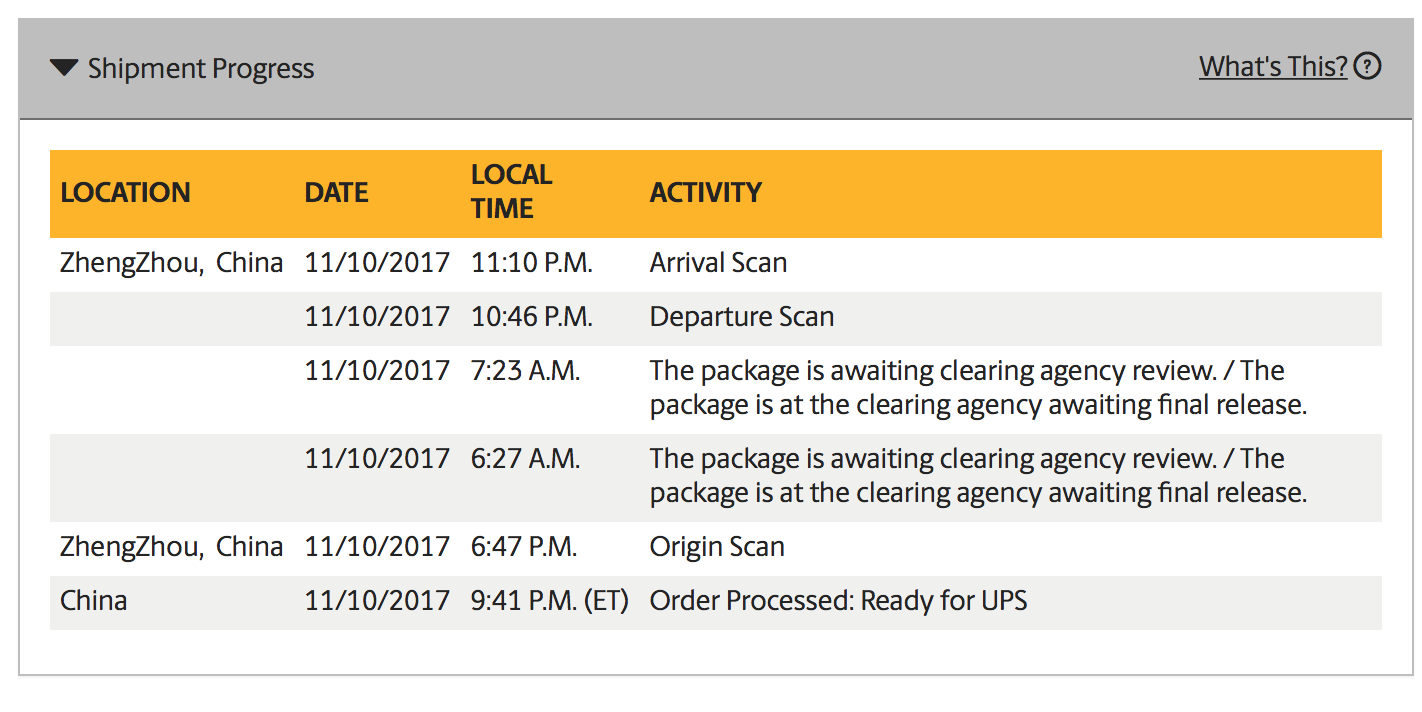Select the LOCATION column header
The image size is (1422, 712).
[125, 193]
